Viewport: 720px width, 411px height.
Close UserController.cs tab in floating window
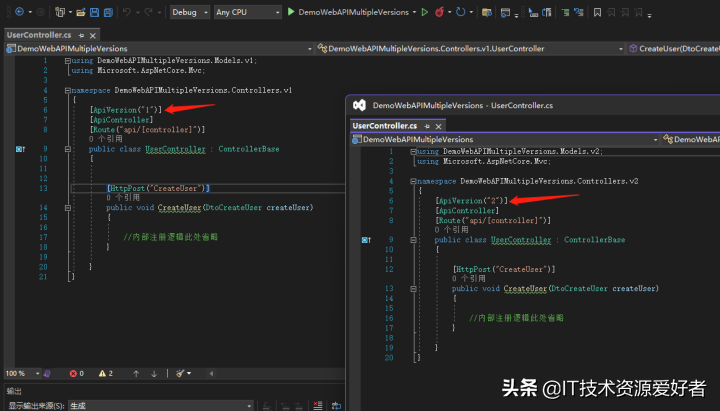click(x=439, y=126)
